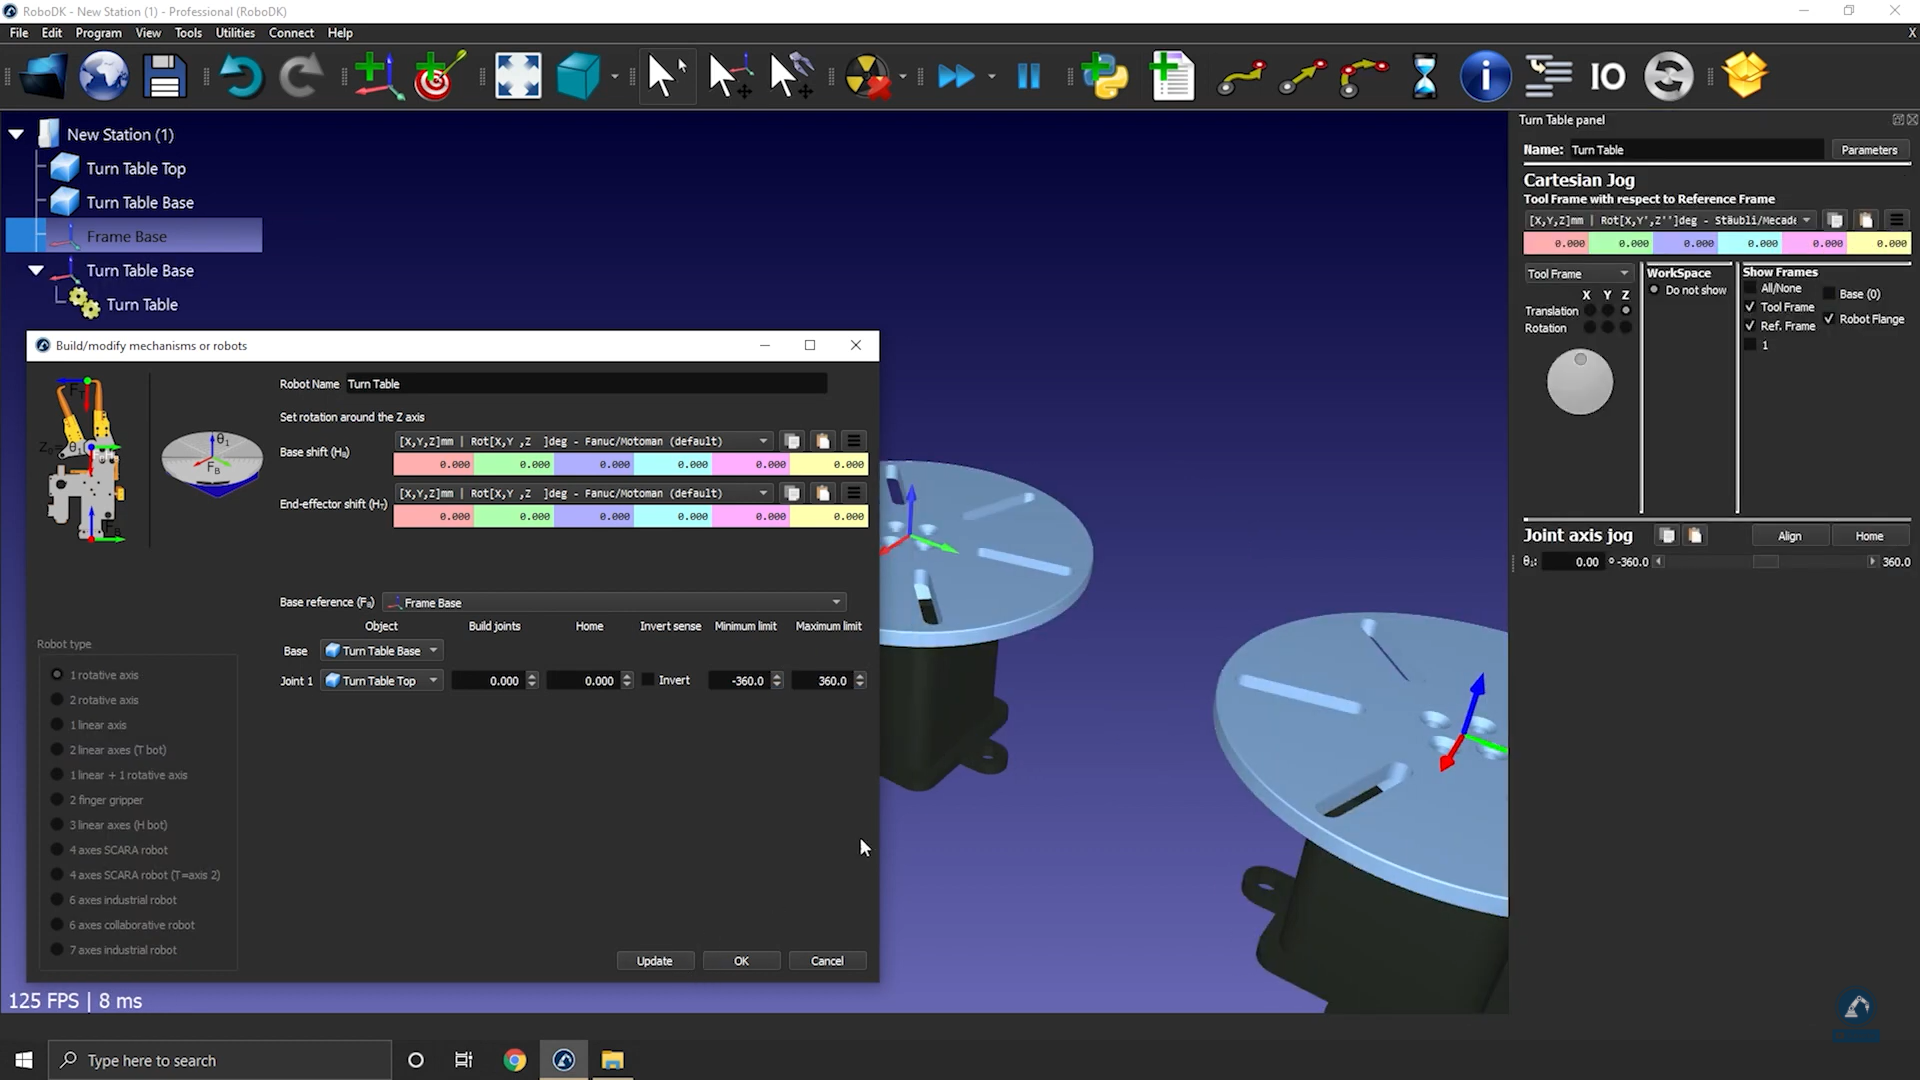The width and height of the screenshot is (1920, 1080).
Task: Click the Pause simulation icon
Action: [x=1028, y=76]
